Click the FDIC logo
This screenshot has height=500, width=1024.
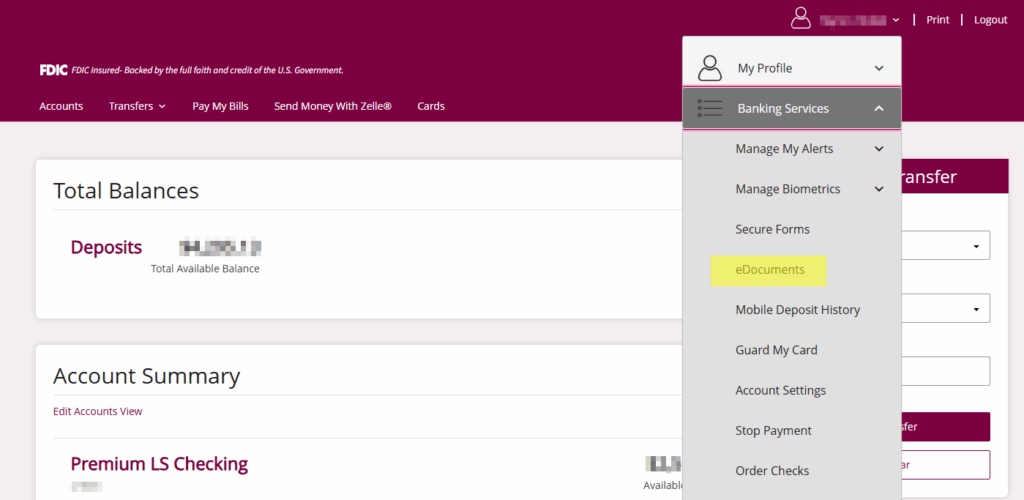pyautogui.click(x=54, y=70)
